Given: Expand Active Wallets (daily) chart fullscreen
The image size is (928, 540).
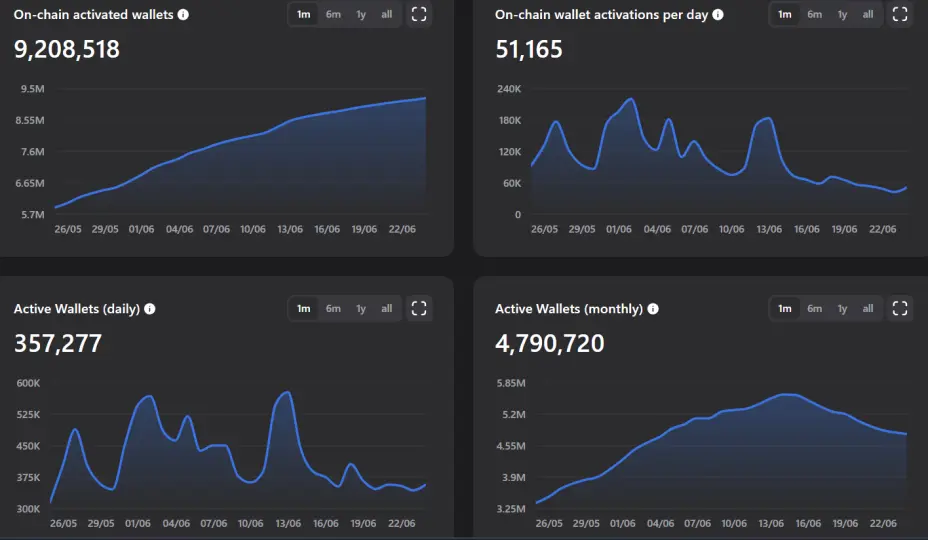Looking at the screenshot, I should click(419, 308).
